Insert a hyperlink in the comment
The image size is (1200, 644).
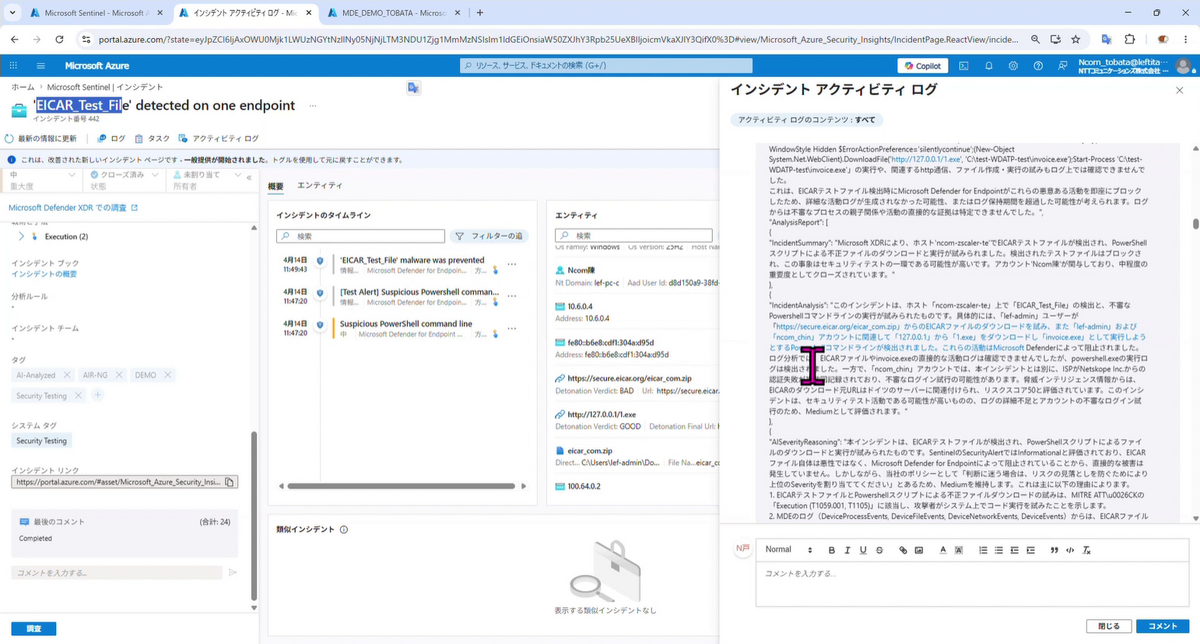click(903, 550)
